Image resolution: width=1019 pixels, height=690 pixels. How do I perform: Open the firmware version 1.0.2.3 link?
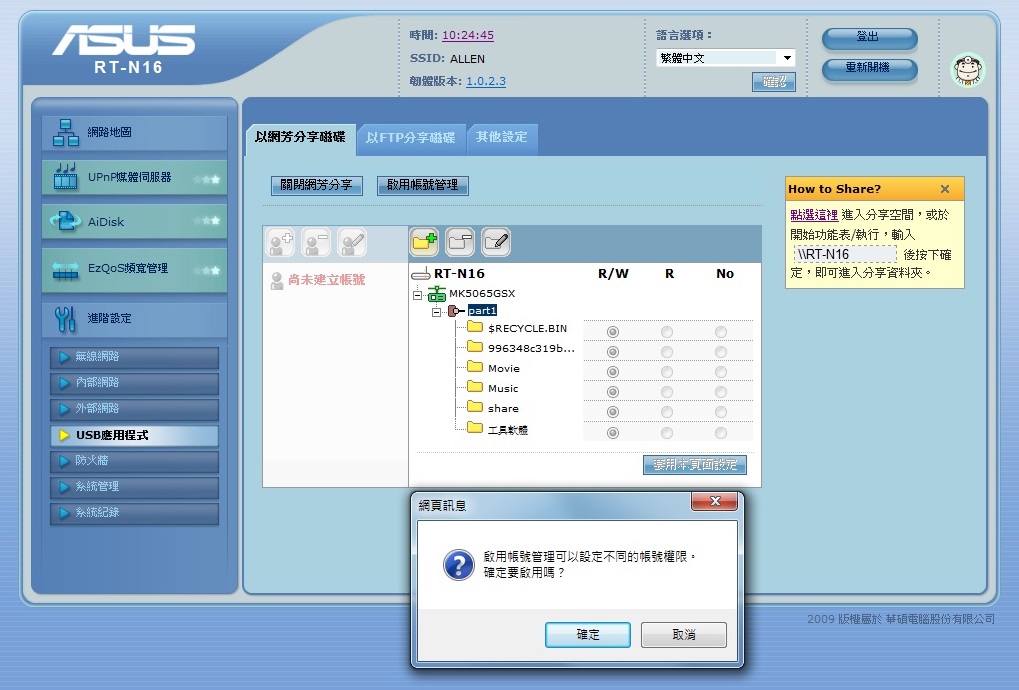486,81
